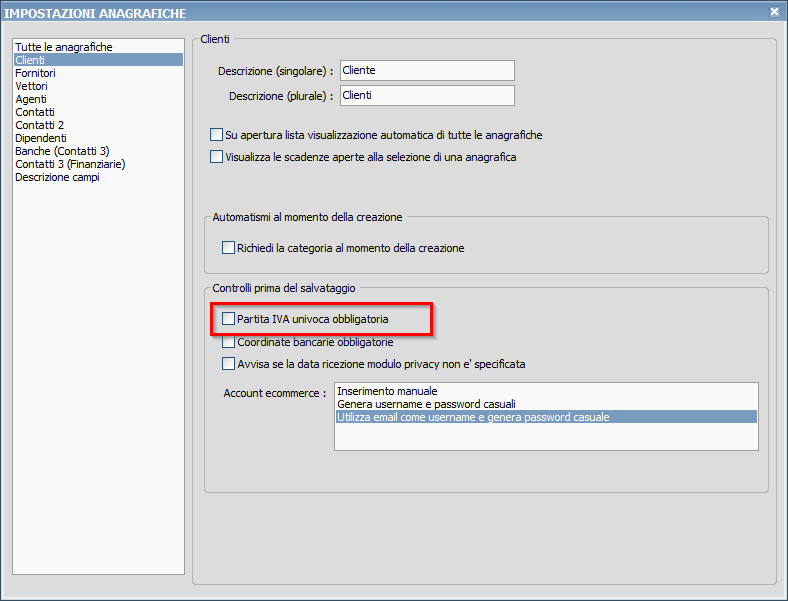
Task: Check 'Richiedi la categoria' at creation
Action: tap(228, 248)
